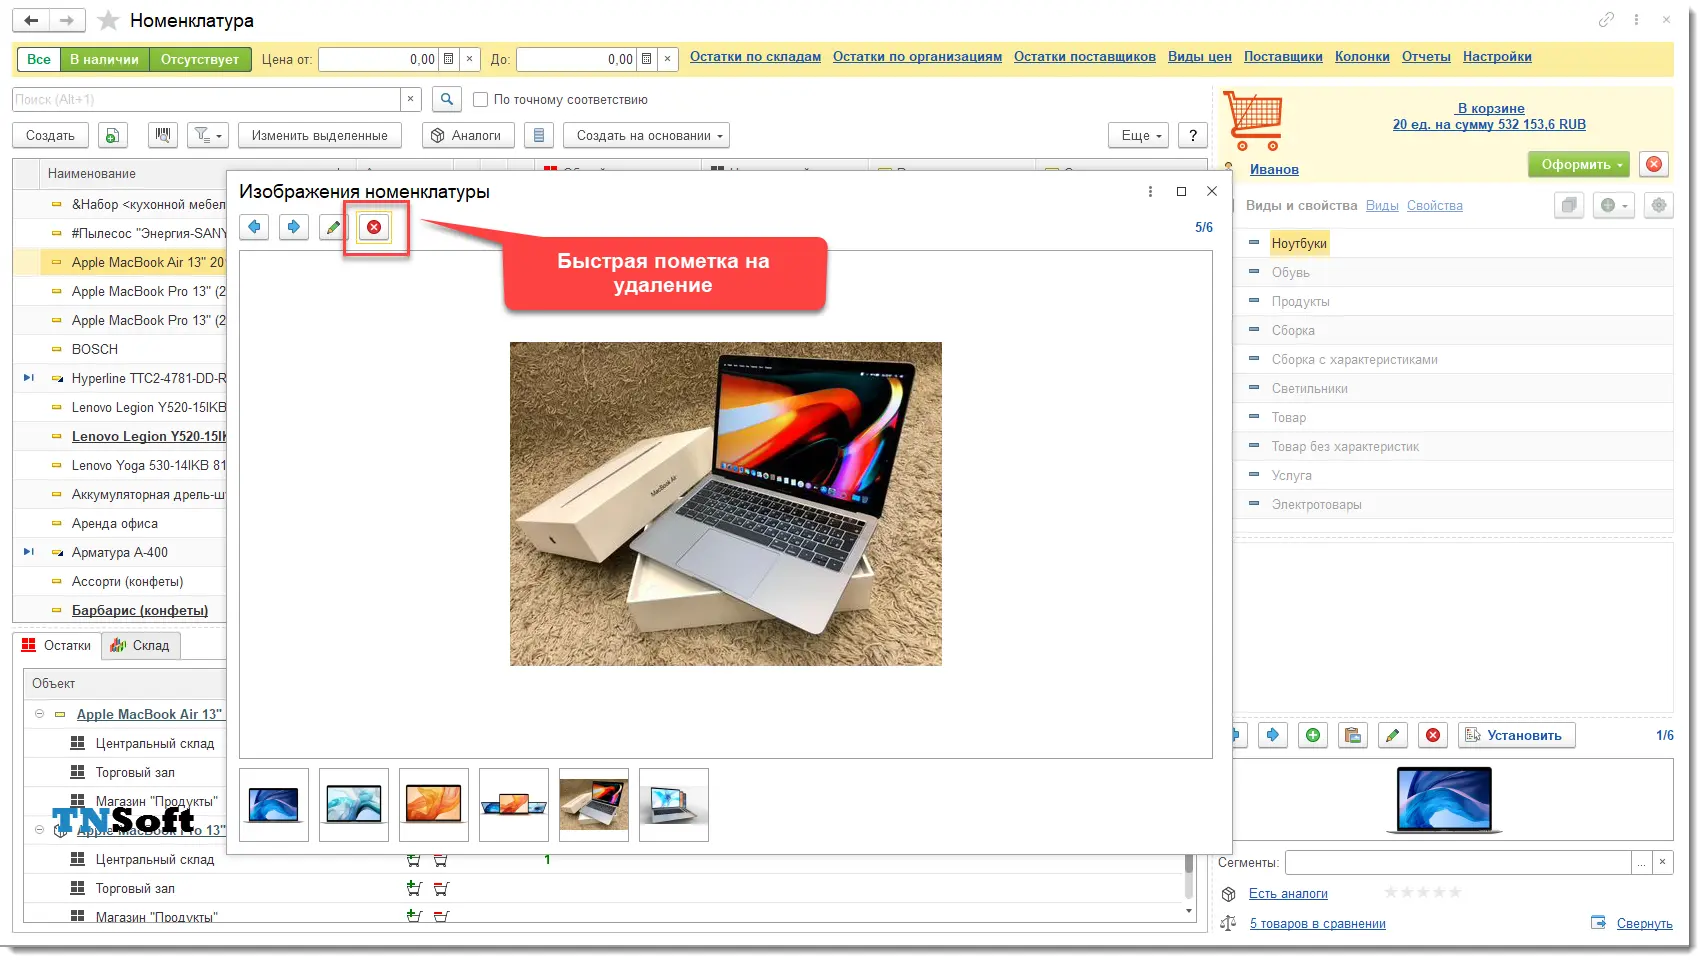The width and height of the screenshot is (1704, 962).
Task: Open the Еще menu dropdown
Action: pyautogui.click(x=1139, y=135)
